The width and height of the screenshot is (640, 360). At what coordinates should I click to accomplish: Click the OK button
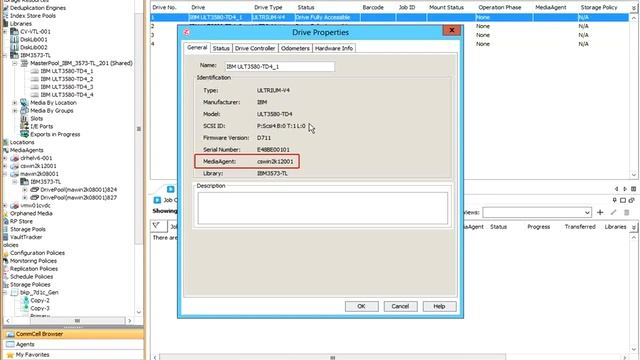(x=361, y=306)
